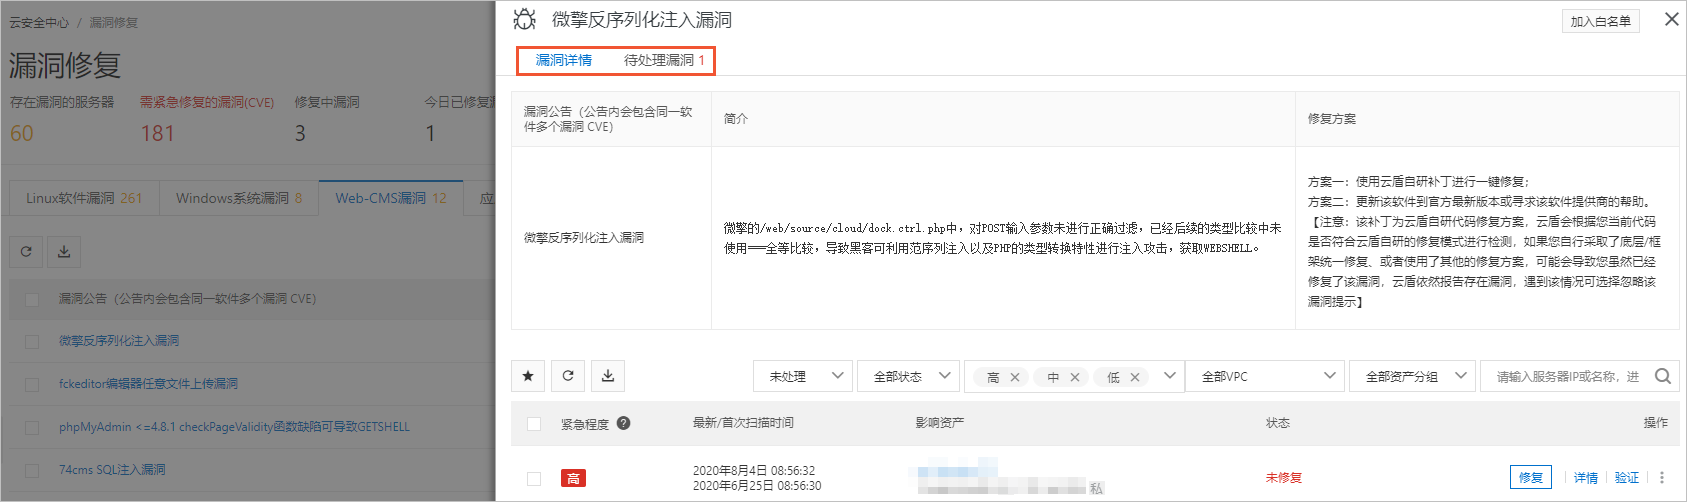
Task: Remove the 高 severity filter tag
Action: tap(1015, 377)
